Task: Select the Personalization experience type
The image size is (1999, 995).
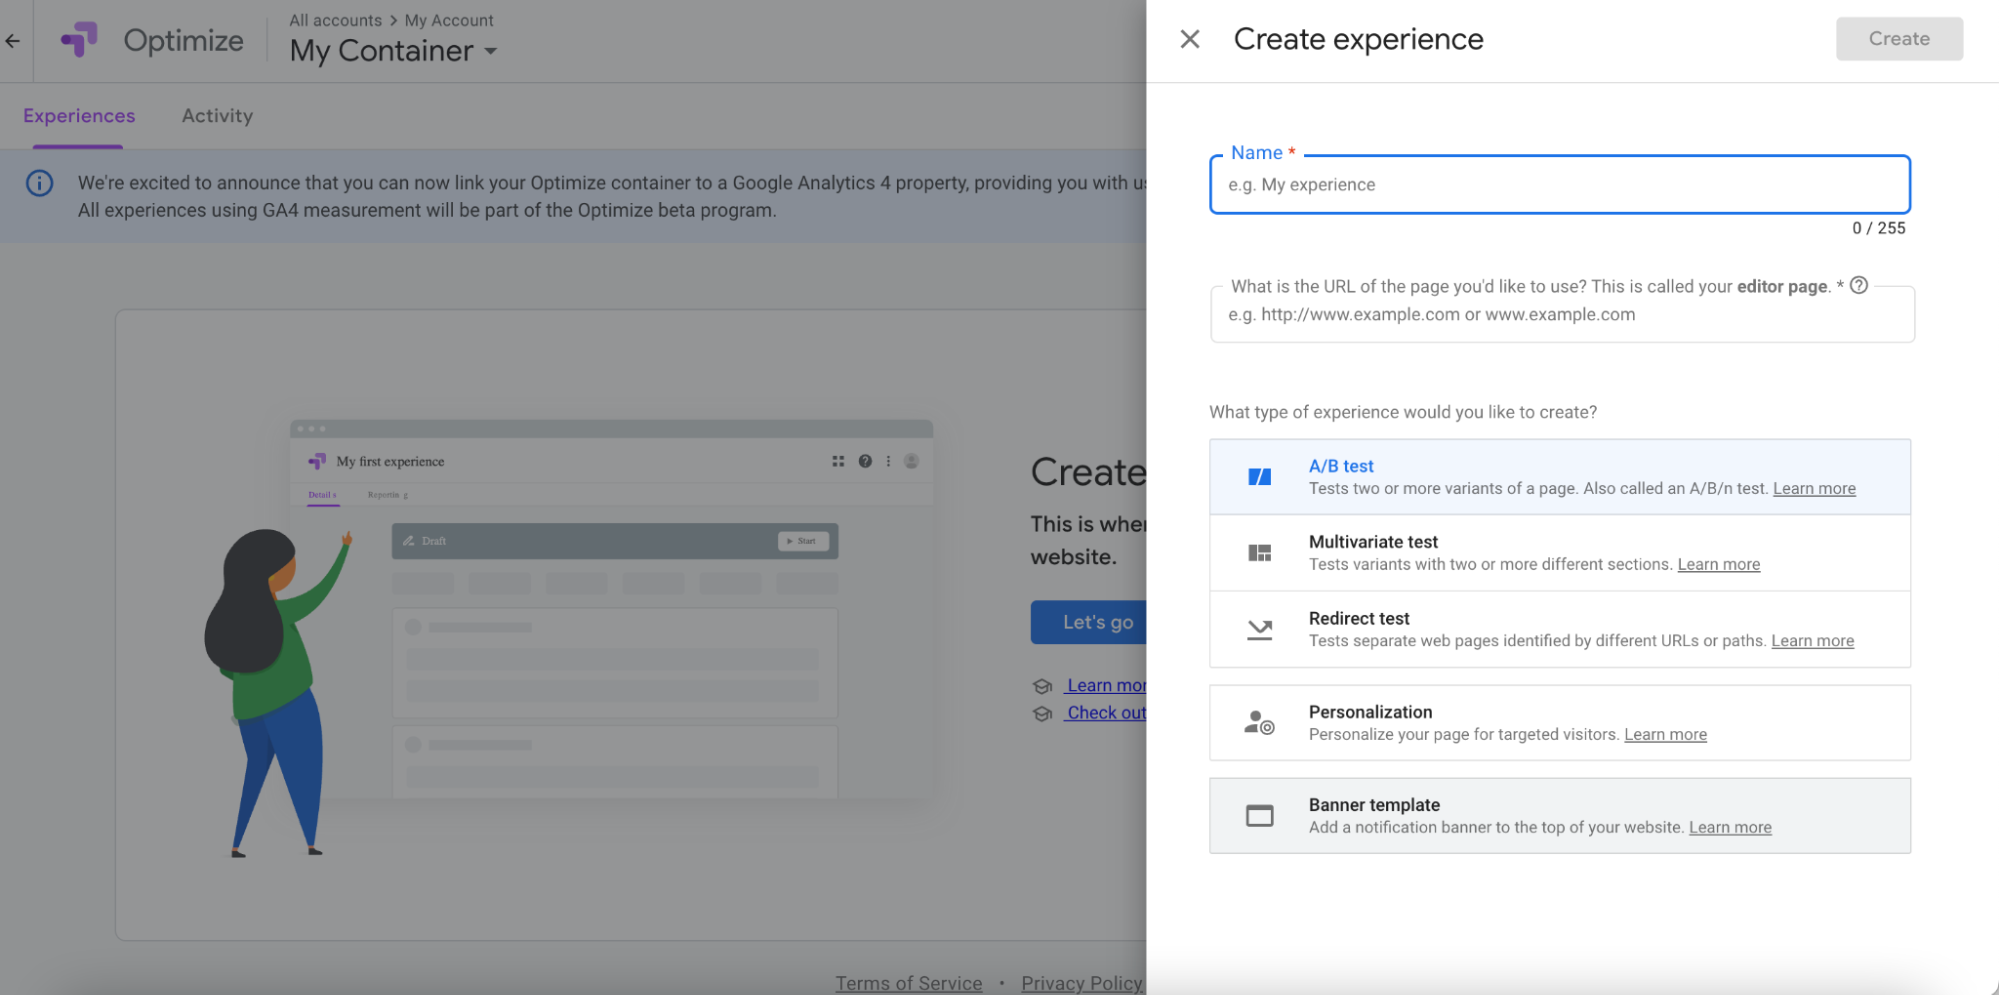Action: pyautogui.click(x=1559, y=722)
